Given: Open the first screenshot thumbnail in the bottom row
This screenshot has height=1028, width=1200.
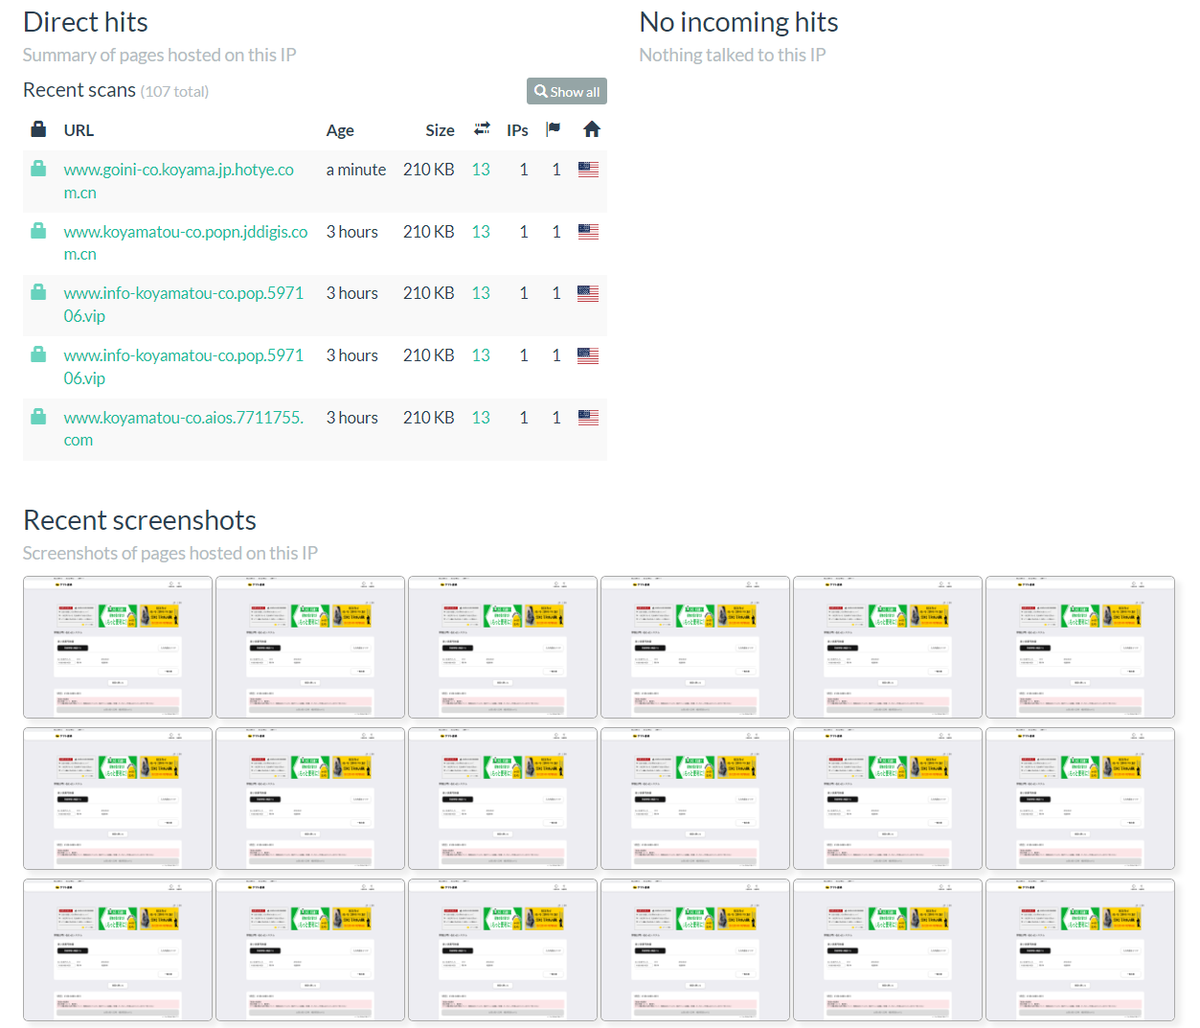Looking at the screenshot, I should [x=118, y=951].
